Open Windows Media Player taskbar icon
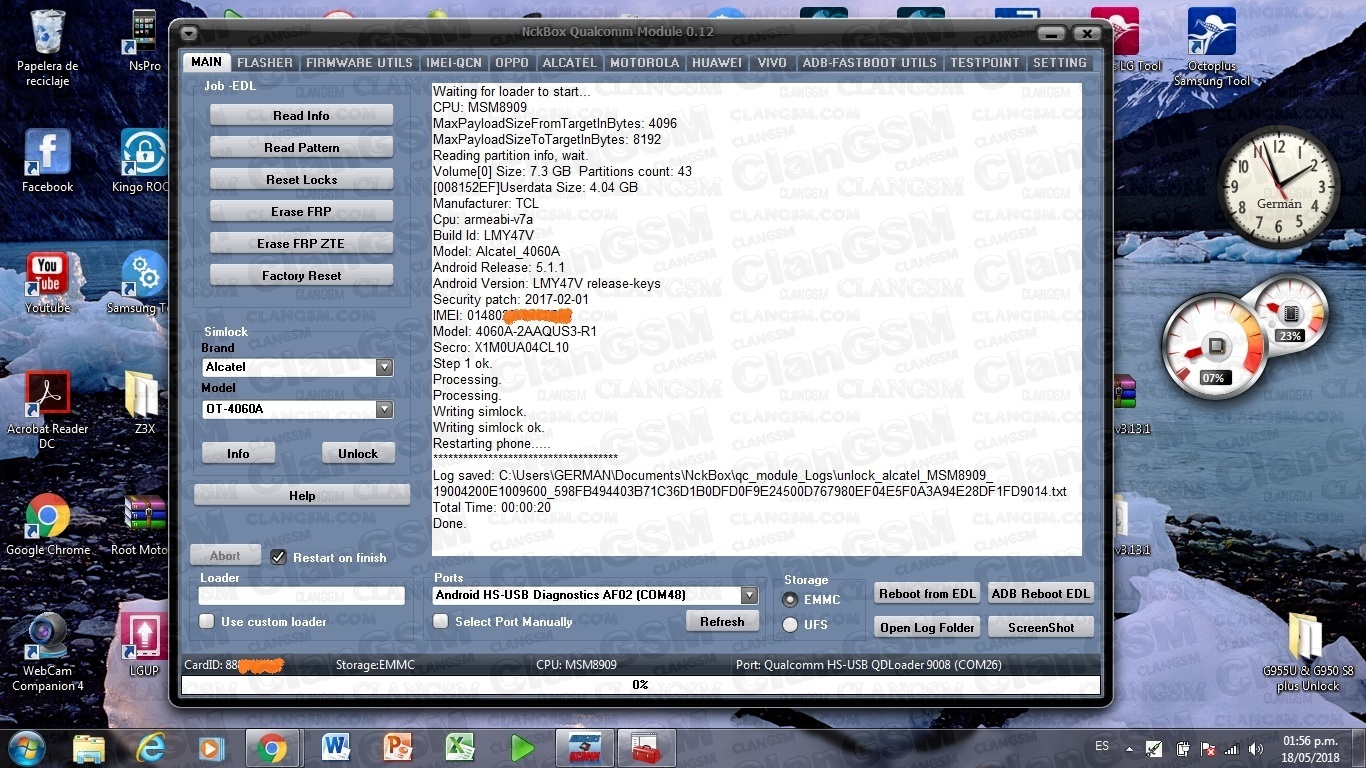 click(x=211, y=748)
